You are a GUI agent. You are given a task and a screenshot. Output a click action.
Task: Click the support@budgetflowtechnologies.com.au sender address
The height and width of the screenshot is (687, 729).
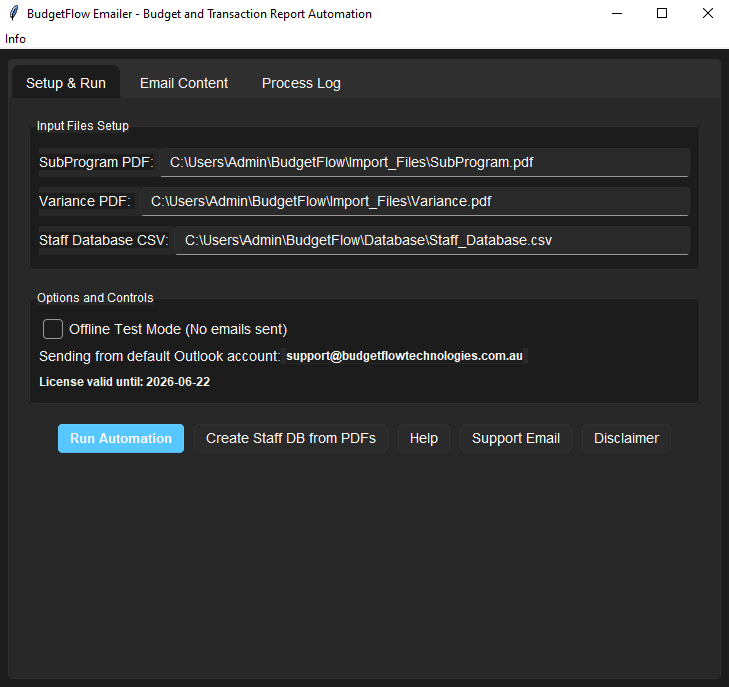[x=404, y=356]
